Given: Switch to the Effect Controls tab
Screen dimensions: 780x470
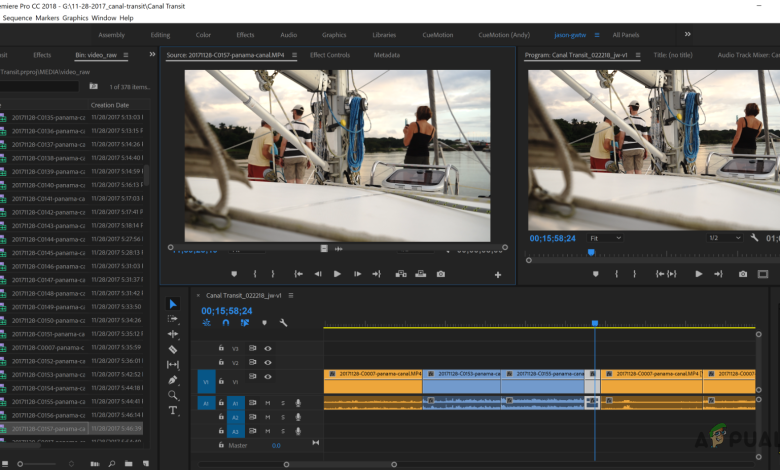Looking at the screenshot, I should click(330, 55).
